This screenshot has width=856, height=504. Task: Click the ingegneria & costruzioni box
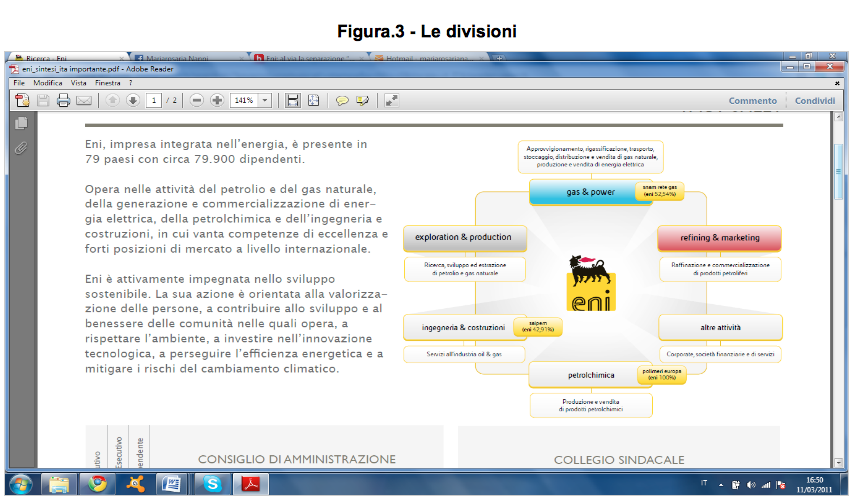463,328
